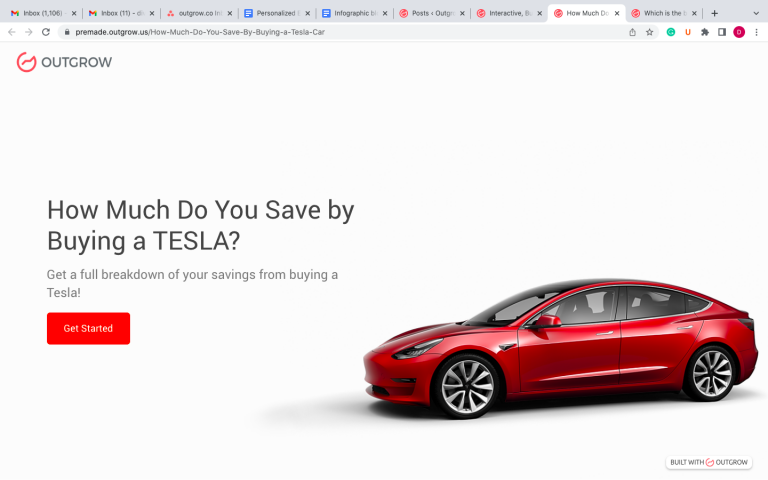Toggle the browser side panel
The height and width of the screenshot is (480, 768).
tap(722, 32)
